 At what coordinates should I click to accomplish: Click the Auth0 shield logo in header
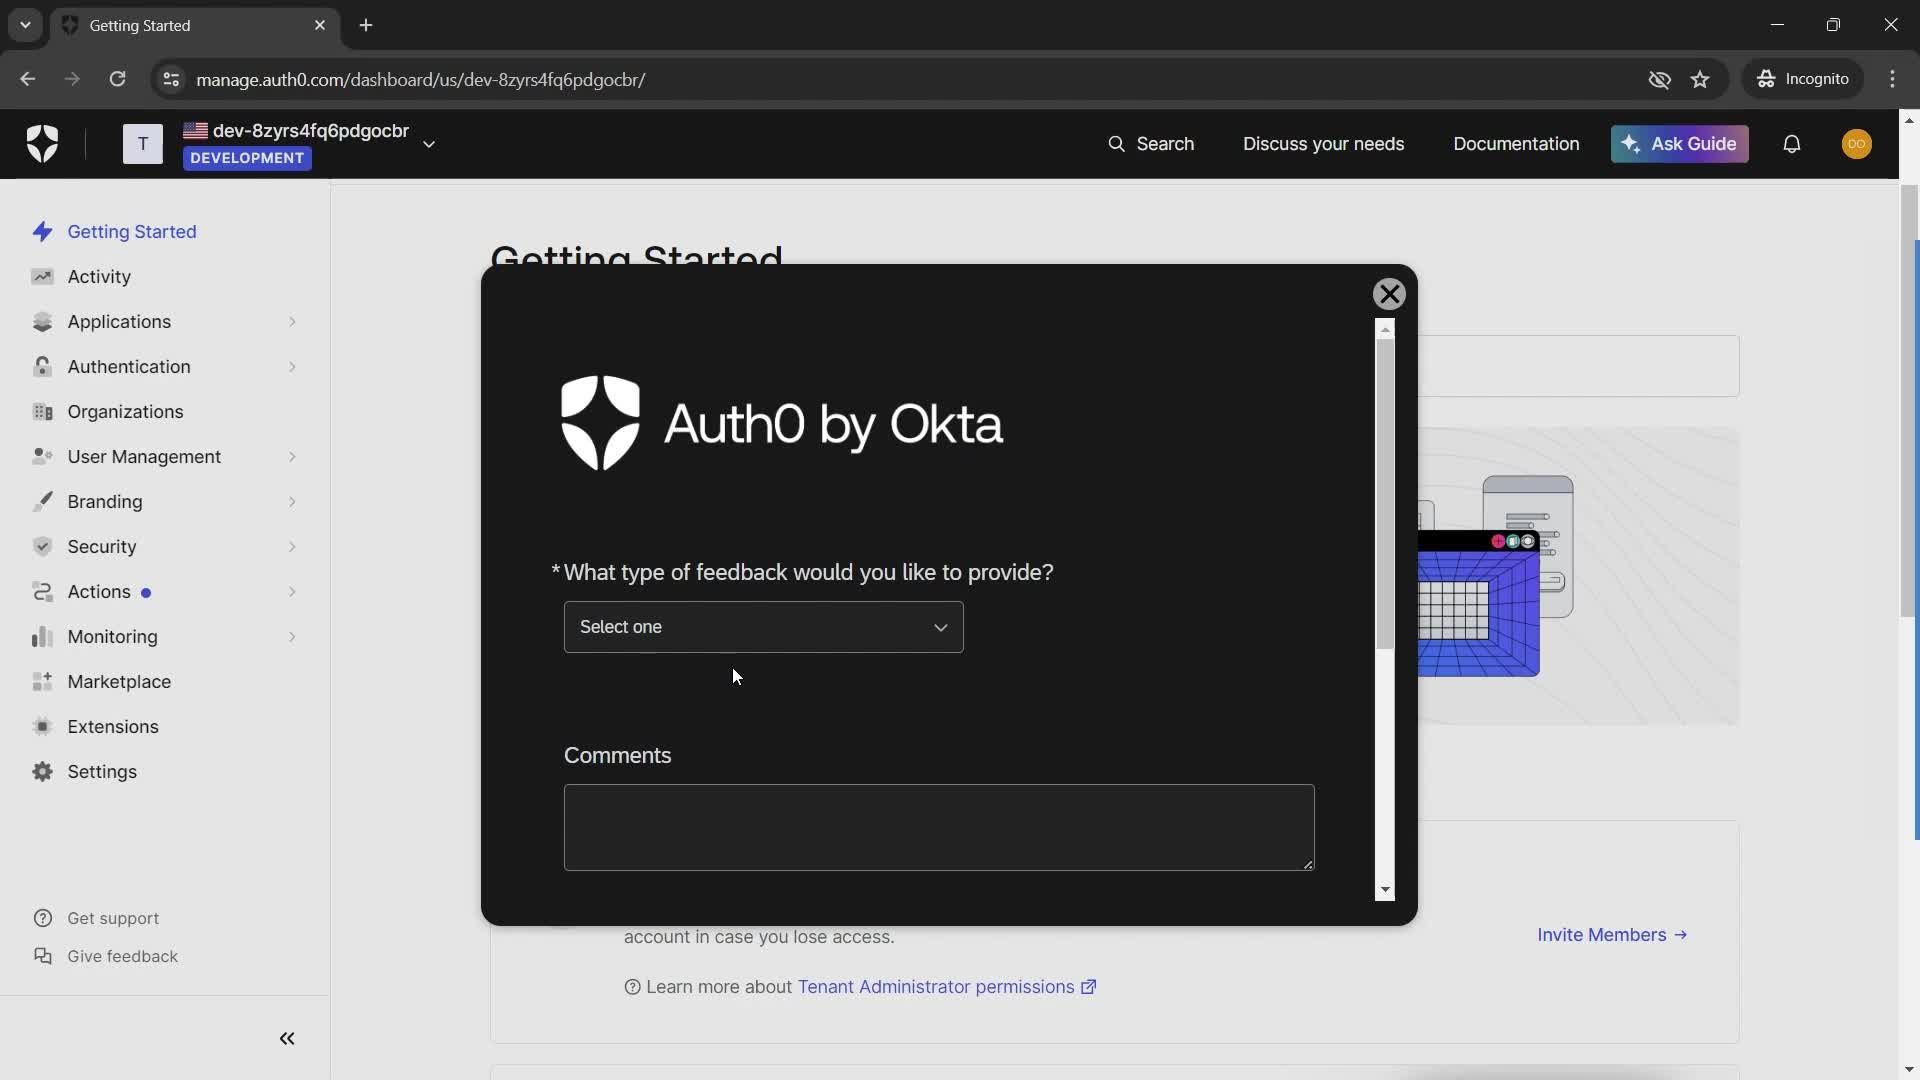pos(42,144)
